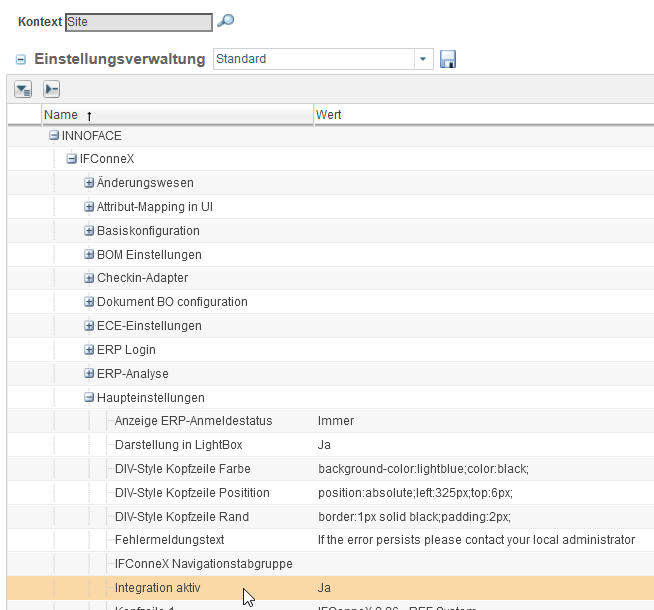This screenshot has height=610, width=654.
Task: Expand the Checkin-Adapter node
Action: point(89,278)
